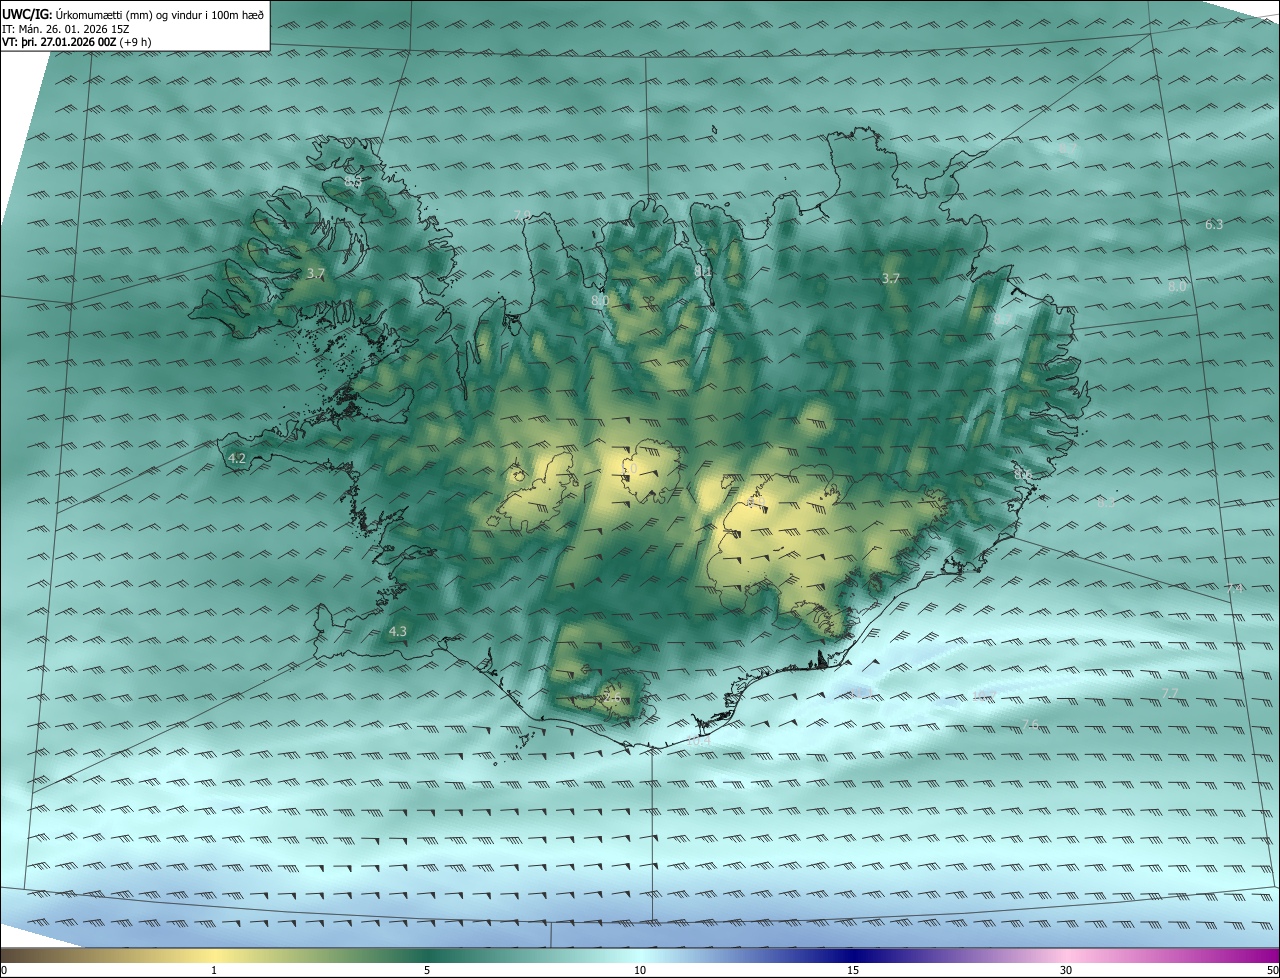Click the "1" tick label on the color scale

(x=214, y=970)
